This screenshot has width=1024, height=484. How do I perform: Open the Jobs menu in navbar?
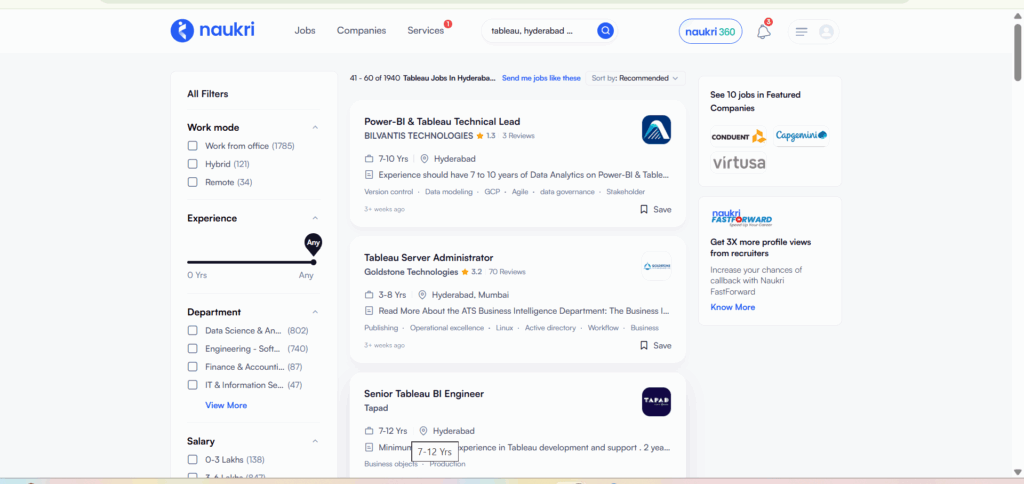tap(305, 31)
